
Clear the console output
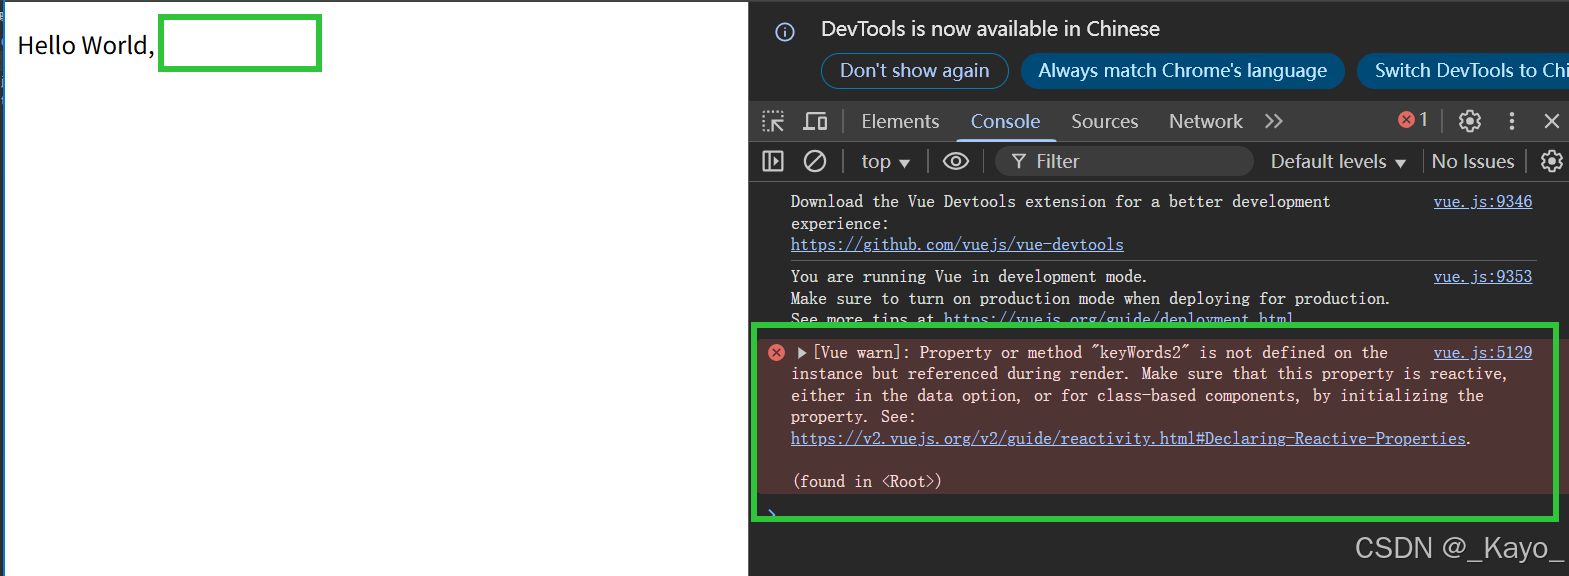click(x=815, y=161)
